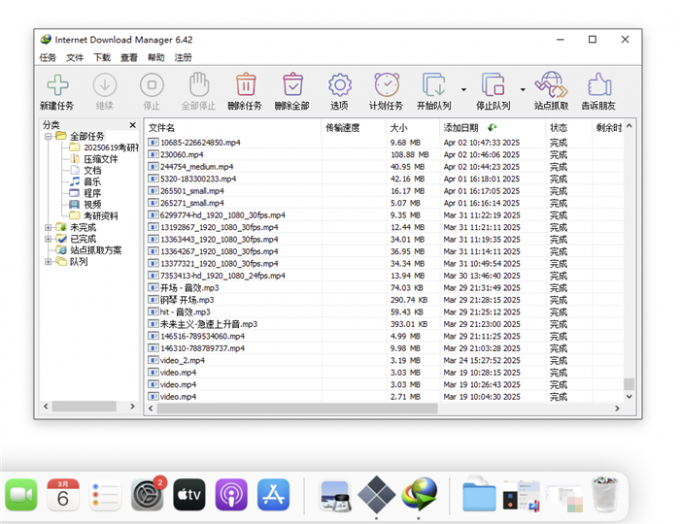
Task: Select the 站点抓取方案 tree item
Action: [96, 250]
